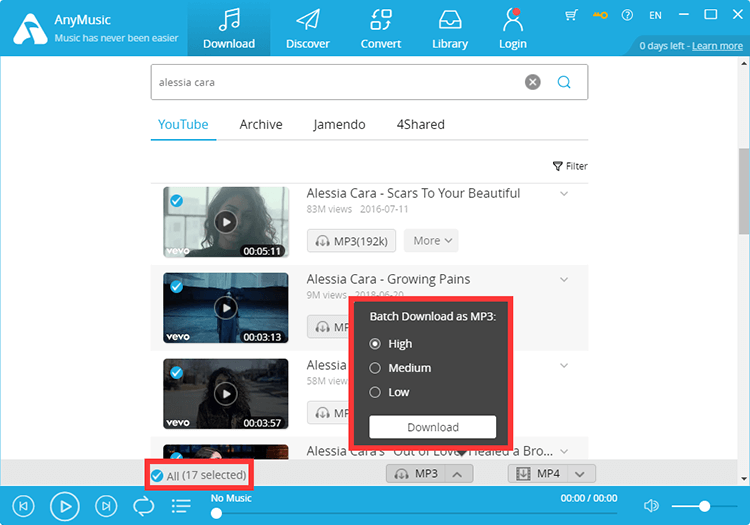Uncheck Growing Pains selection checkmark
Image resolution: width=750 pixels, height=525 pixels.
pos(176,287)
